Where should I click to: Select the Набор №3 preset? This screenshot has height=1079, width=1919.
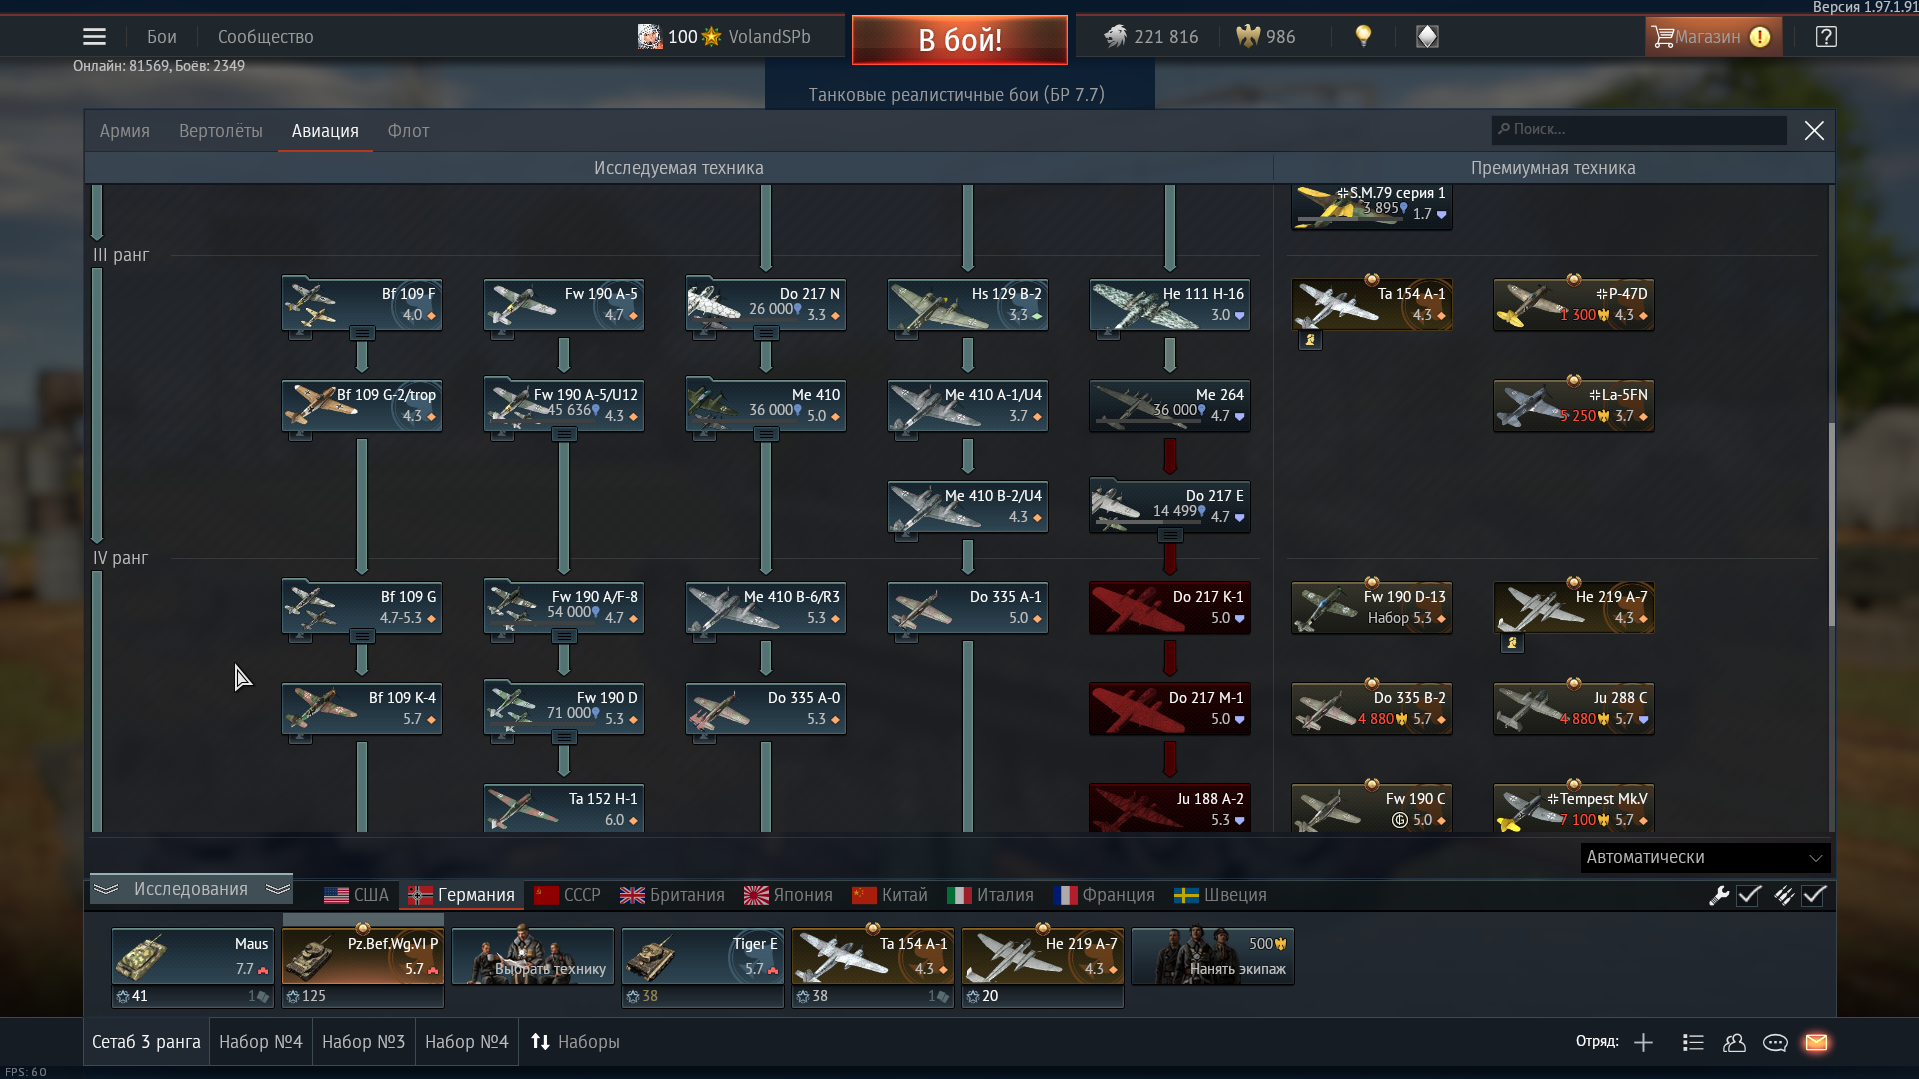(363, 1042)
